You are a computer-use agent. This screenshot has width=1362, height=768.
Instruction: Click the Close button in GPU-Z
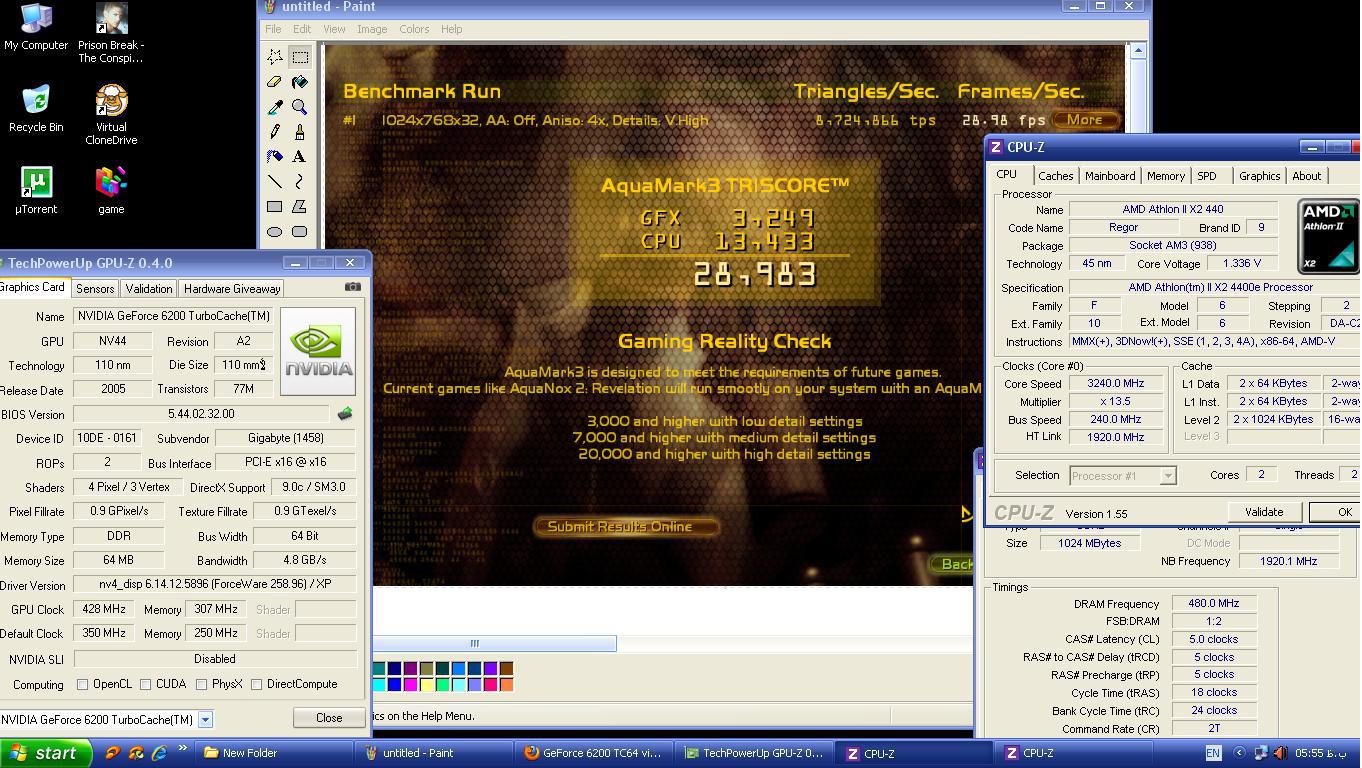pyautogui.click(x=329, y=717)
